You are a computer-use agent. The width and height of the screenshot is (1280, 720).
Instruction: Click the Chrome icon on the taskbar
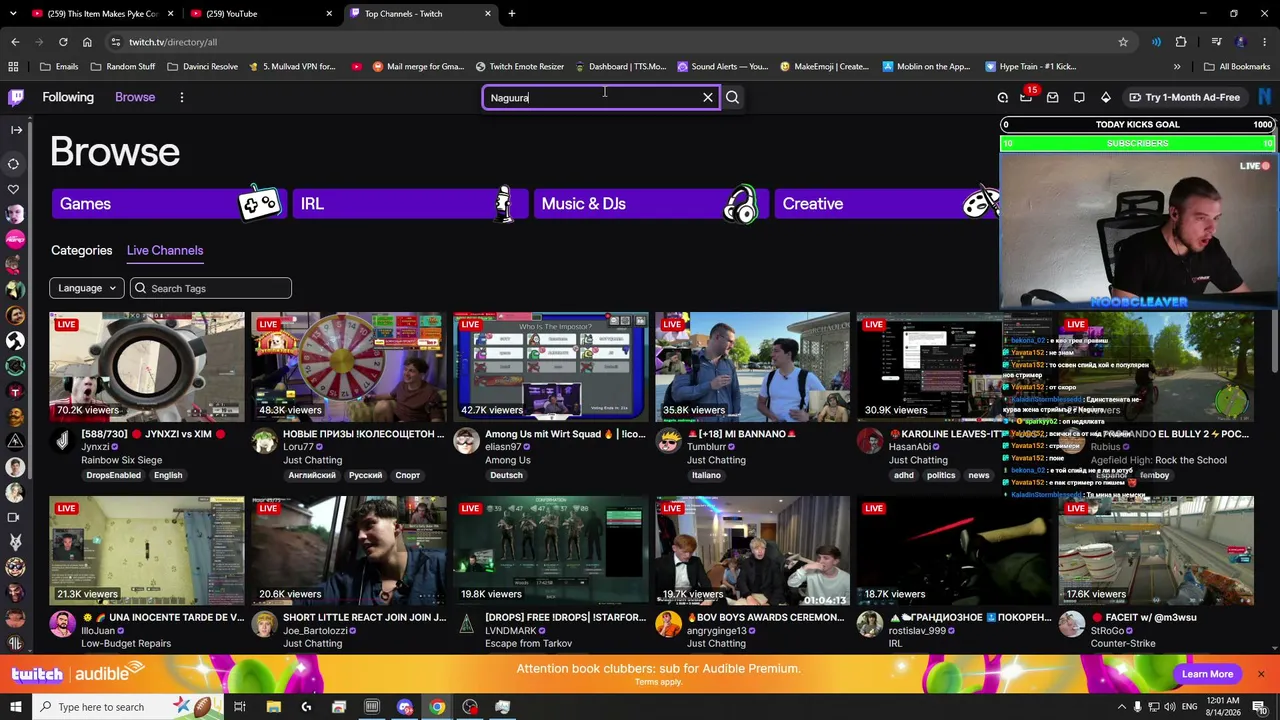437,707
